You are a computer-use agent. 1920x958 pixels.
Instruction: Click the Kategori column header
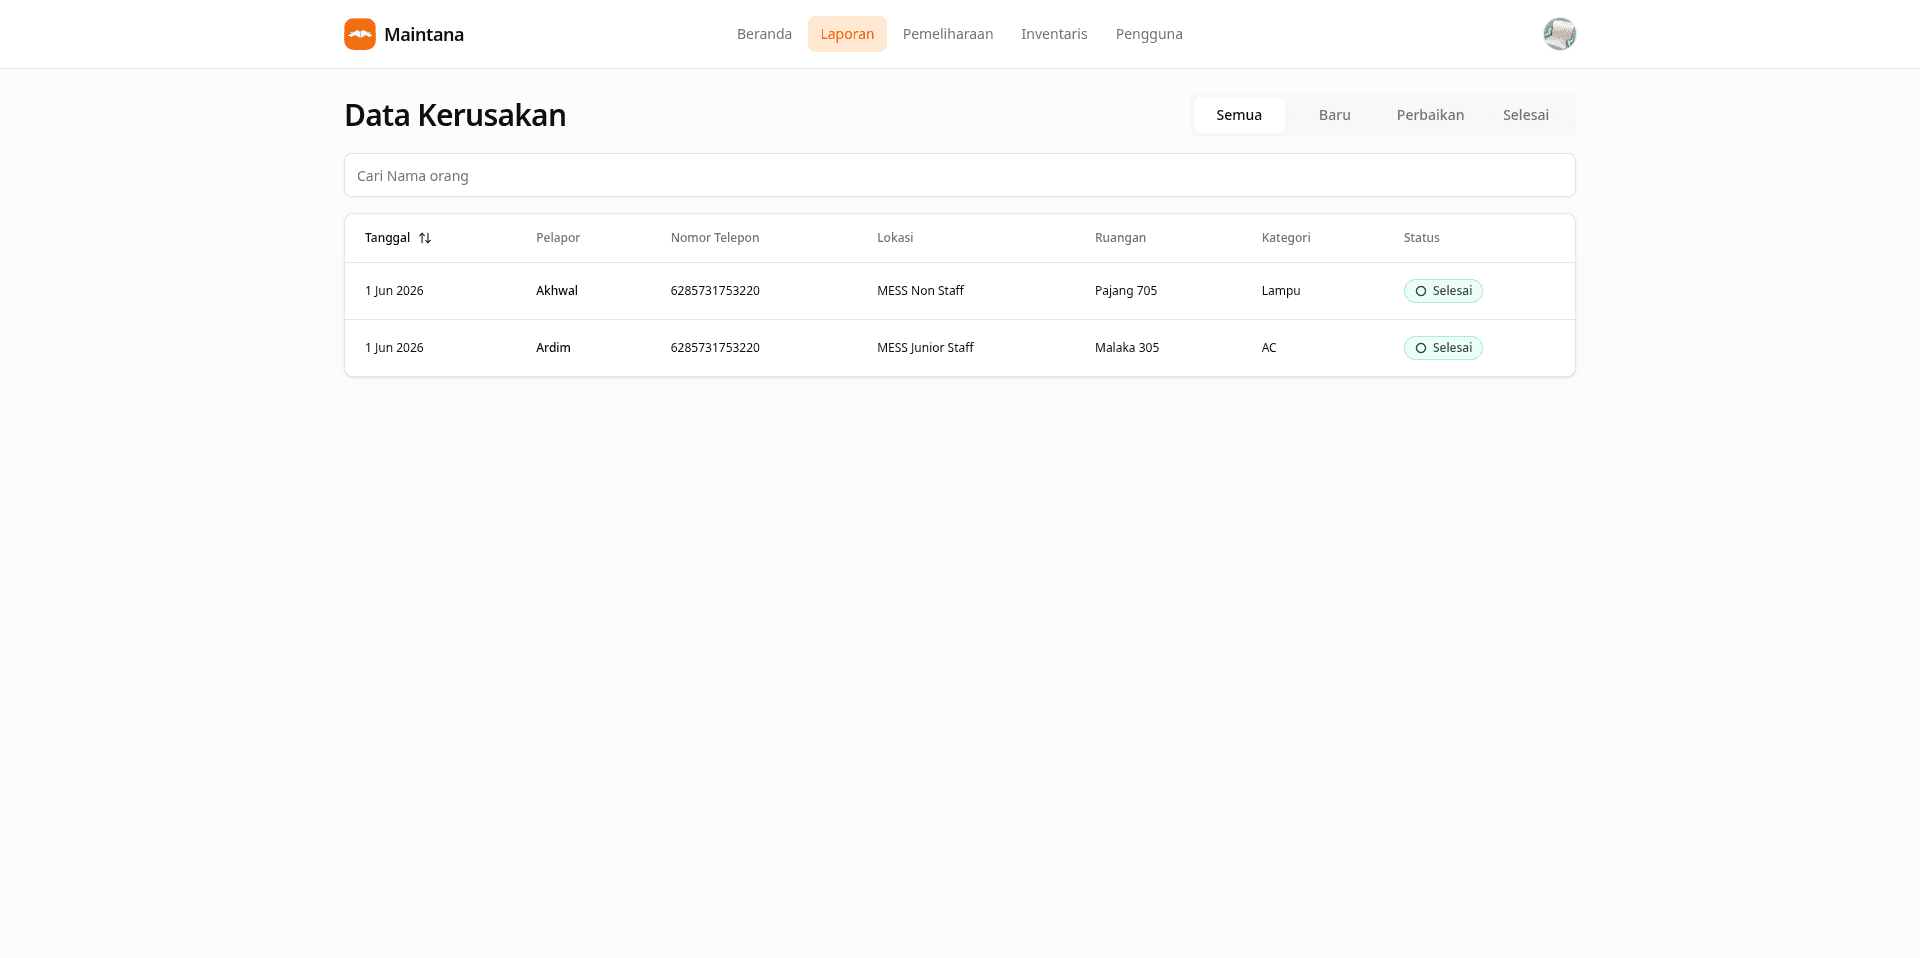pos(1286,238)
